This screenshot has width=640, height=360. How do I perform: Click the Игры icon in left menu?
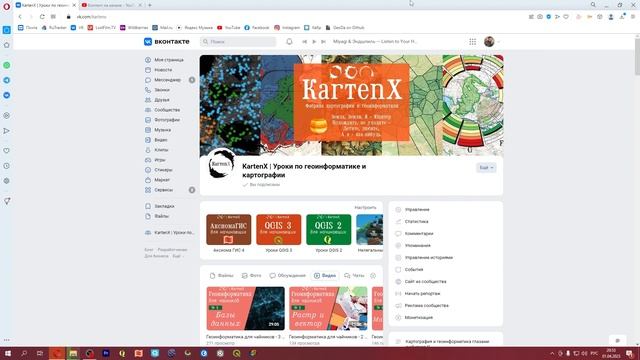[x=148, y=160]
